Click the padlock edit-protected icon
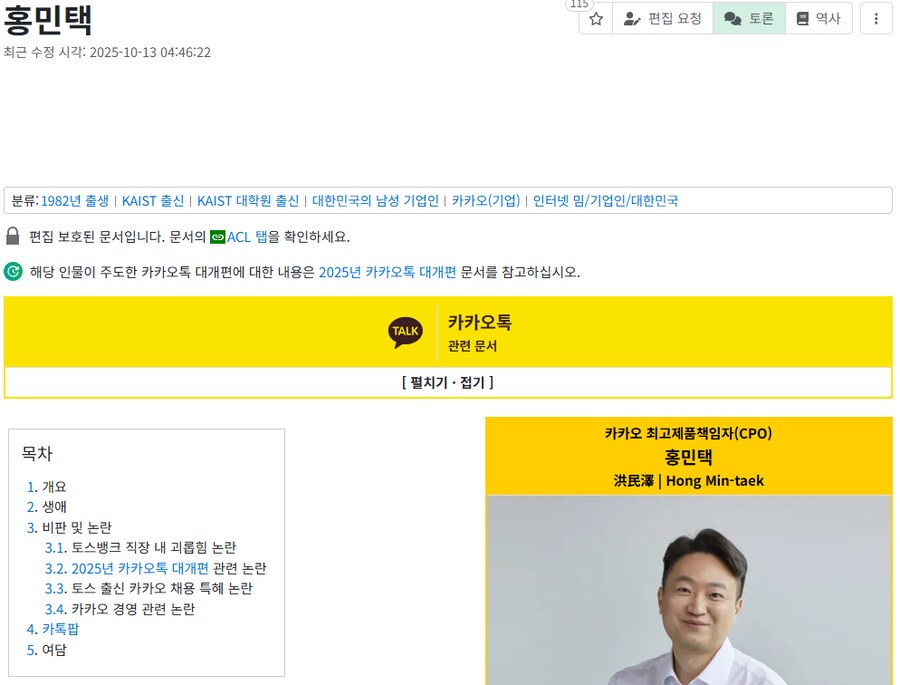Image resolution: width=900 pixels, height=685 pixels. coord(13,236)
